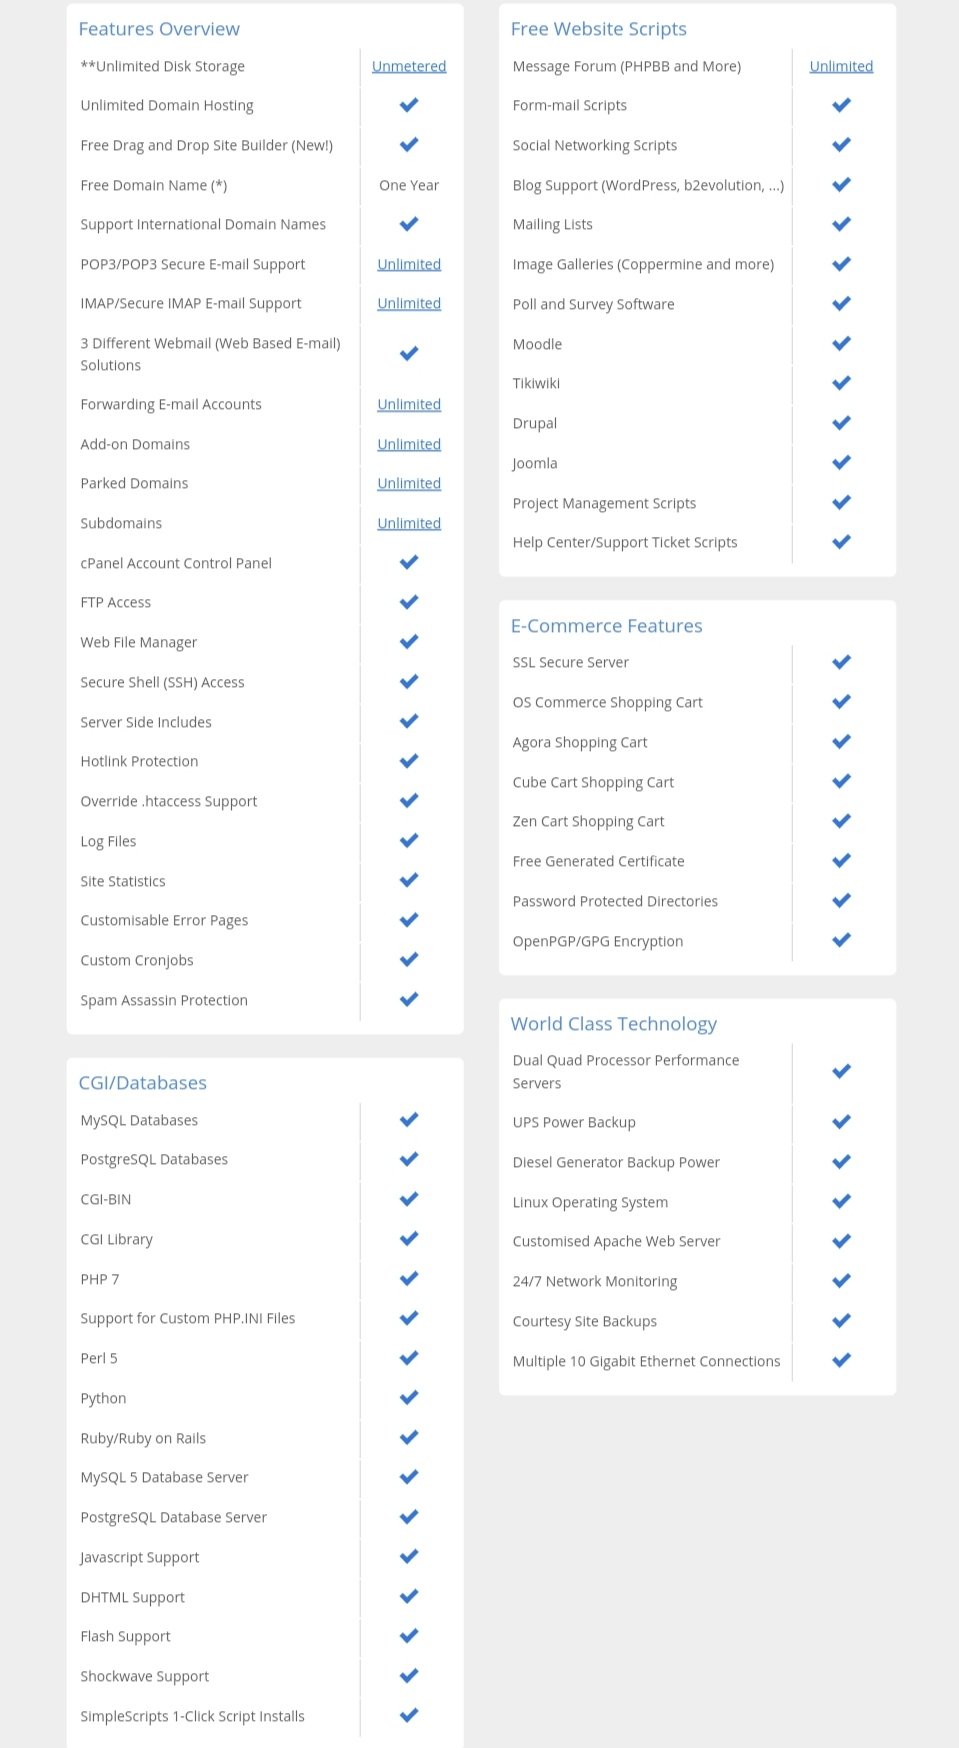Screen dimensions: 959x1748
Task: Click the checkmark next to MySQL Databases
Action: [409, 1120]
